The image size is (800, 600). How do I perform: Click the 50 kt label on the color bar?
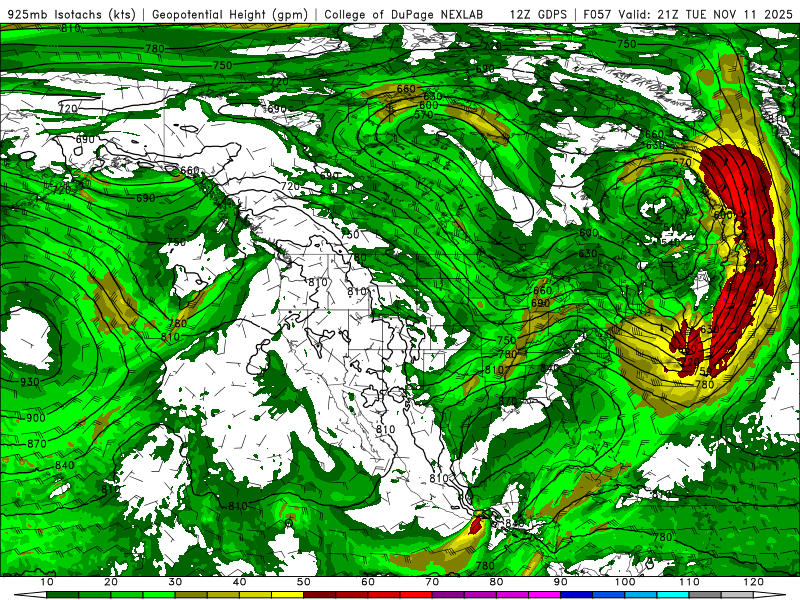point(304,582)
